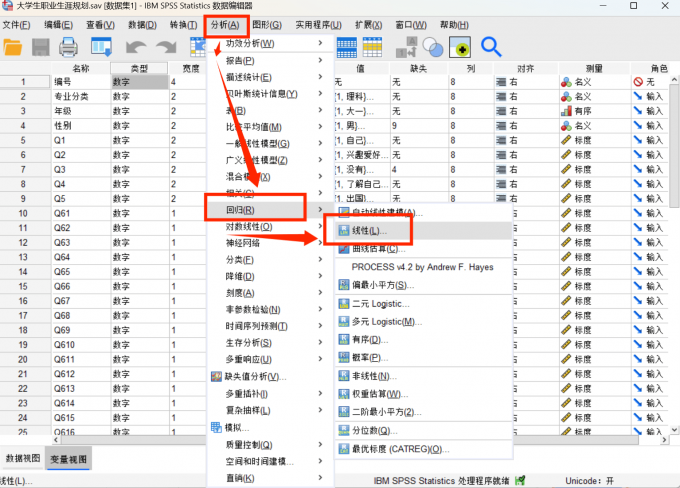Click vertical scrollbar down arrow
The height and width of the screenshot is (488, 680).
674,429
